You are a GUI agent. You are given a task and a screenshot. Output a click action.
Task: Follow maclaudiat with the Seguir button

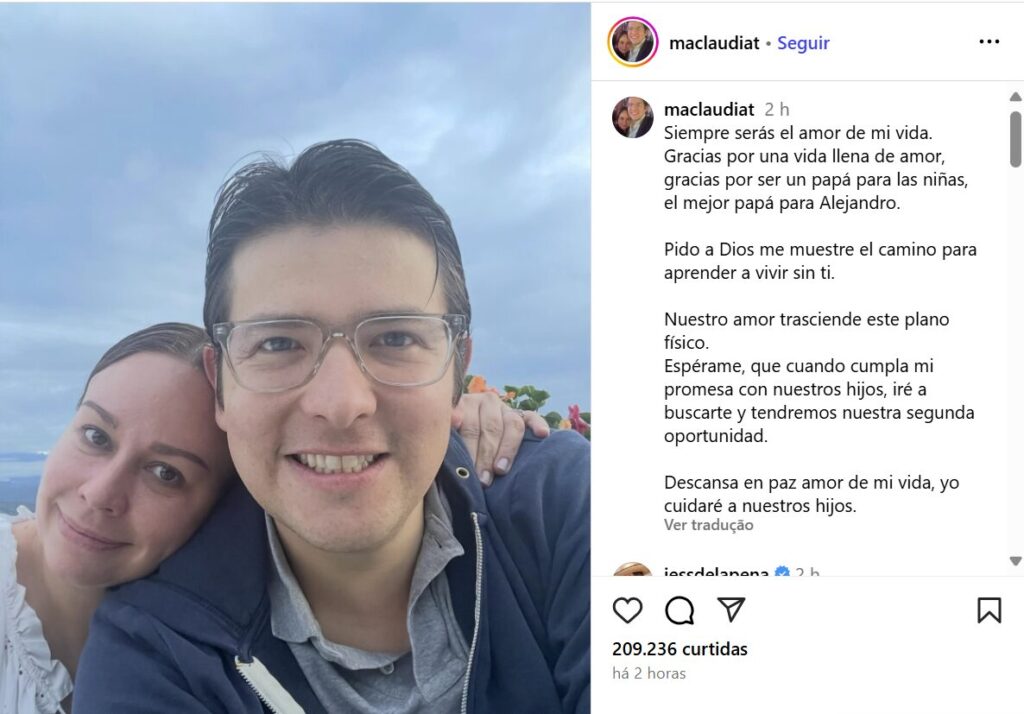point(803,43)
